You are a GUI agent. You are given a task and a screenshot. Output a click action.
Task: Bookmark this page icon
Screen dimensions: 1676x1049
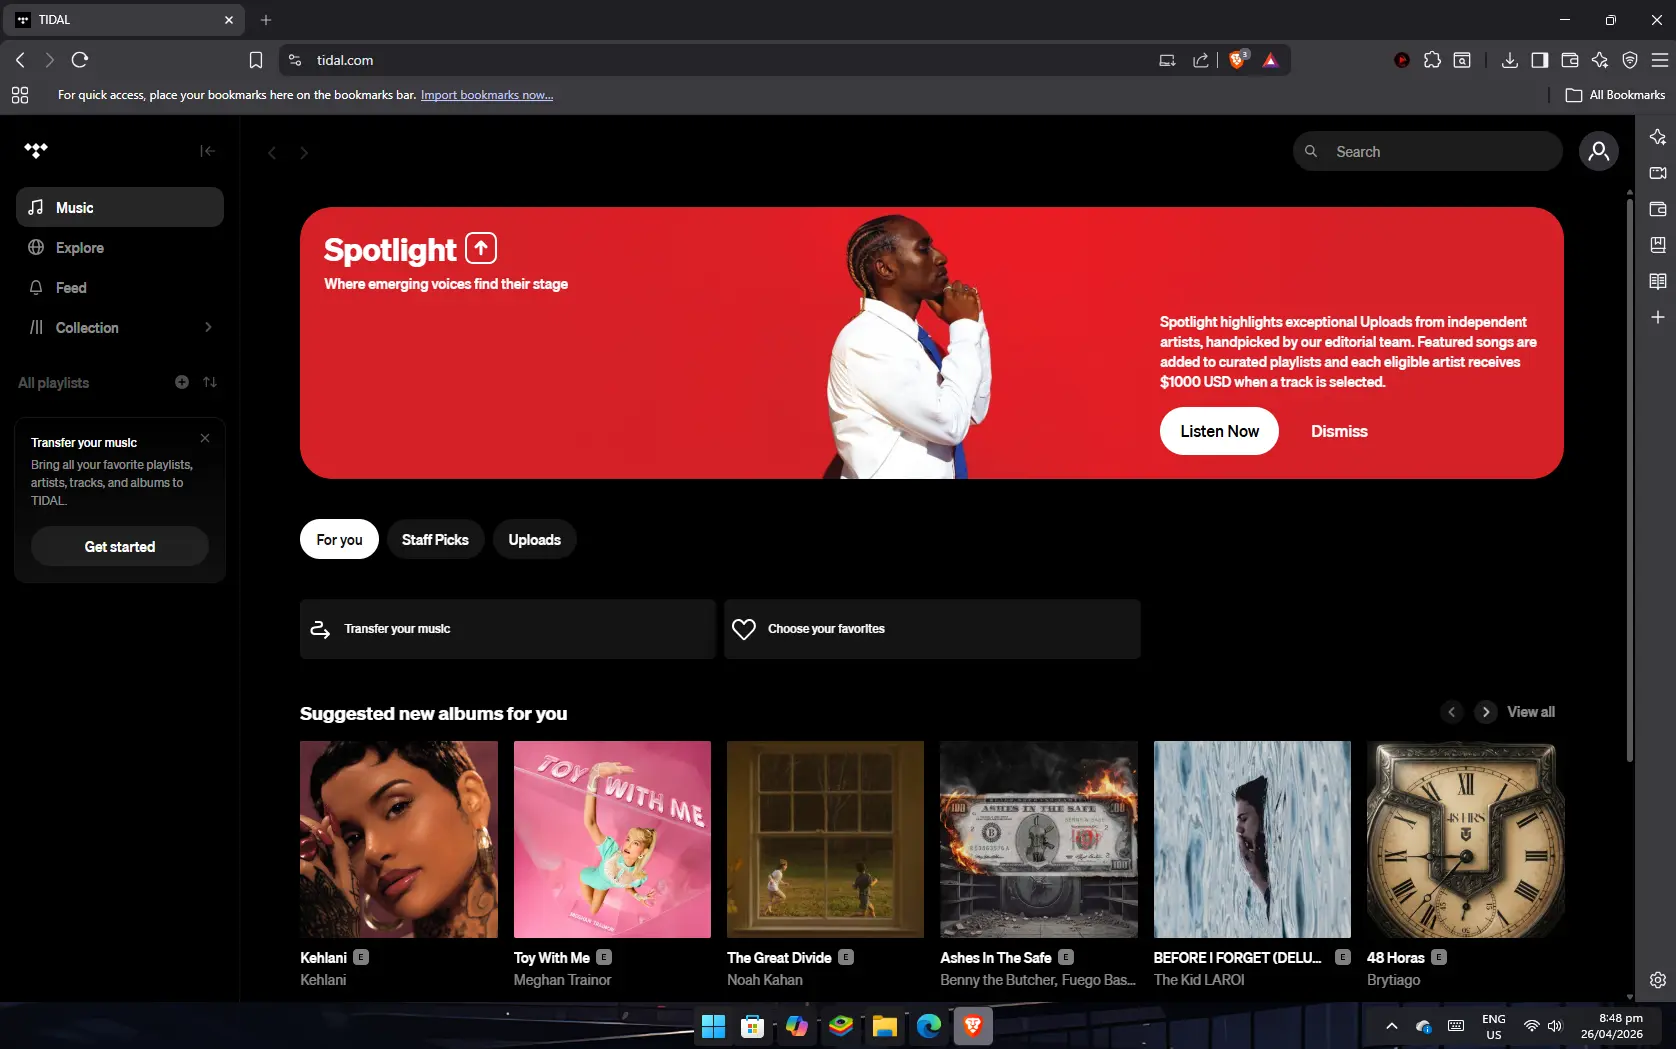point(256,60)
